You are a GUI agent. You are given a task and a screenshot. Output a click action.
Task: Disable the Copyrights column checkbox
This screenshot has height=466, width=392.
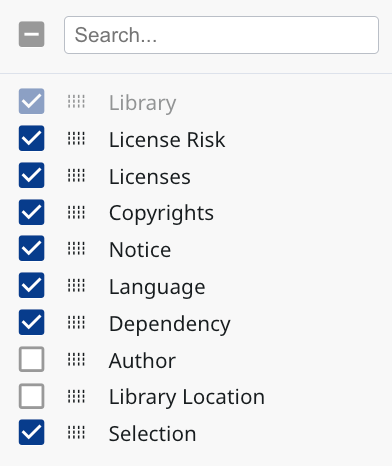pos(31,212)
